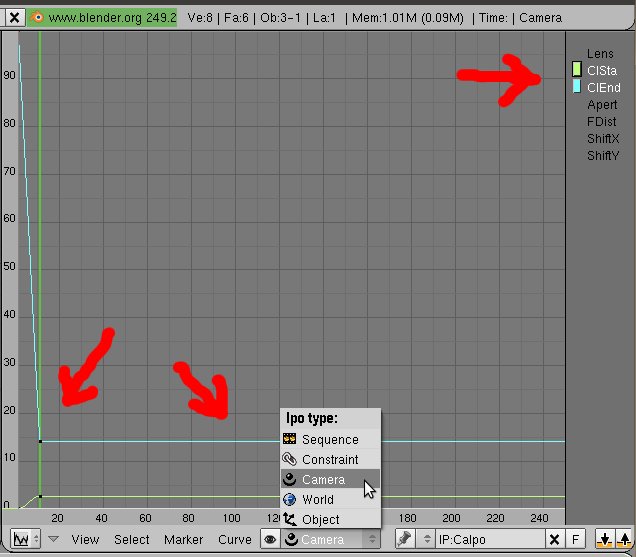
Task: Choose Camera in the Ipo type popup
Action: point(331,479)
